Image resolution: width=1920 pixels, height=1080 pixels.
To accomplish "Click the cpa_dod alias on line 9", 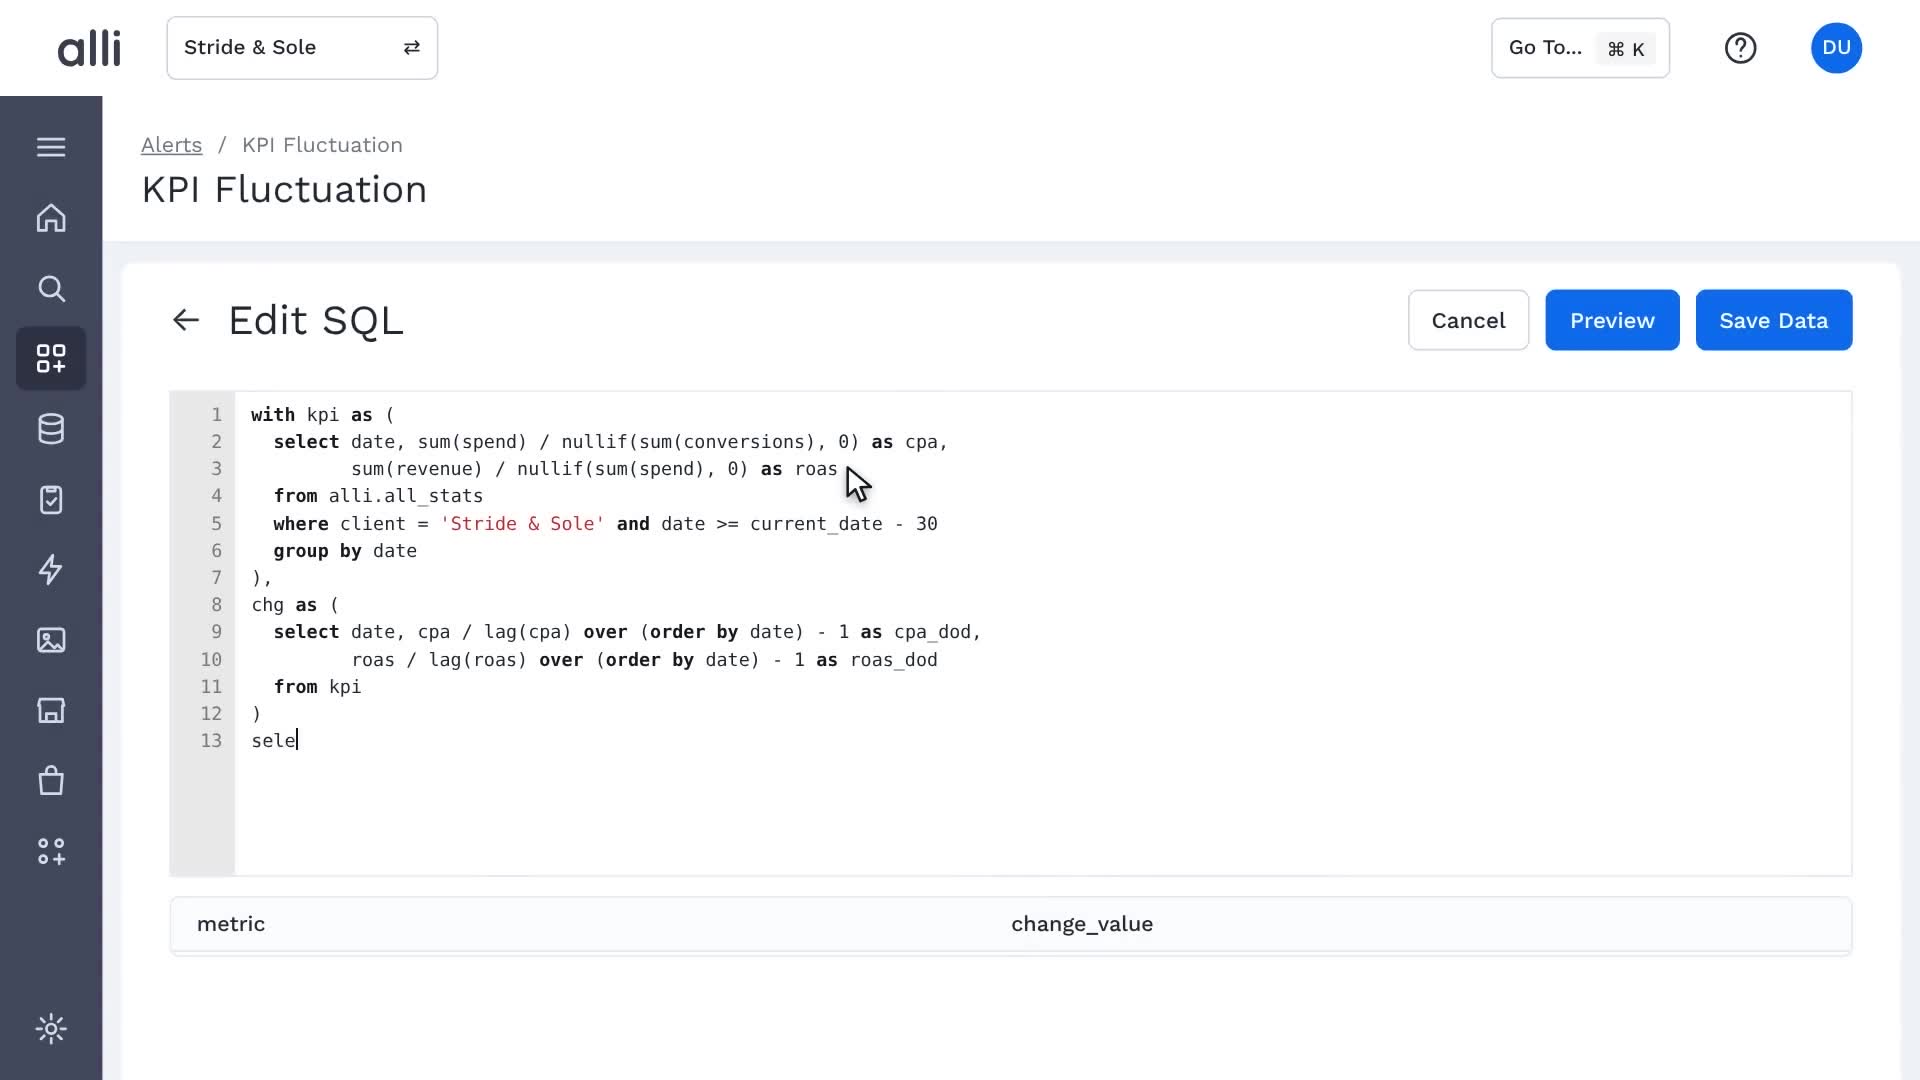I will pyautogui.click(x=933, y=632).
